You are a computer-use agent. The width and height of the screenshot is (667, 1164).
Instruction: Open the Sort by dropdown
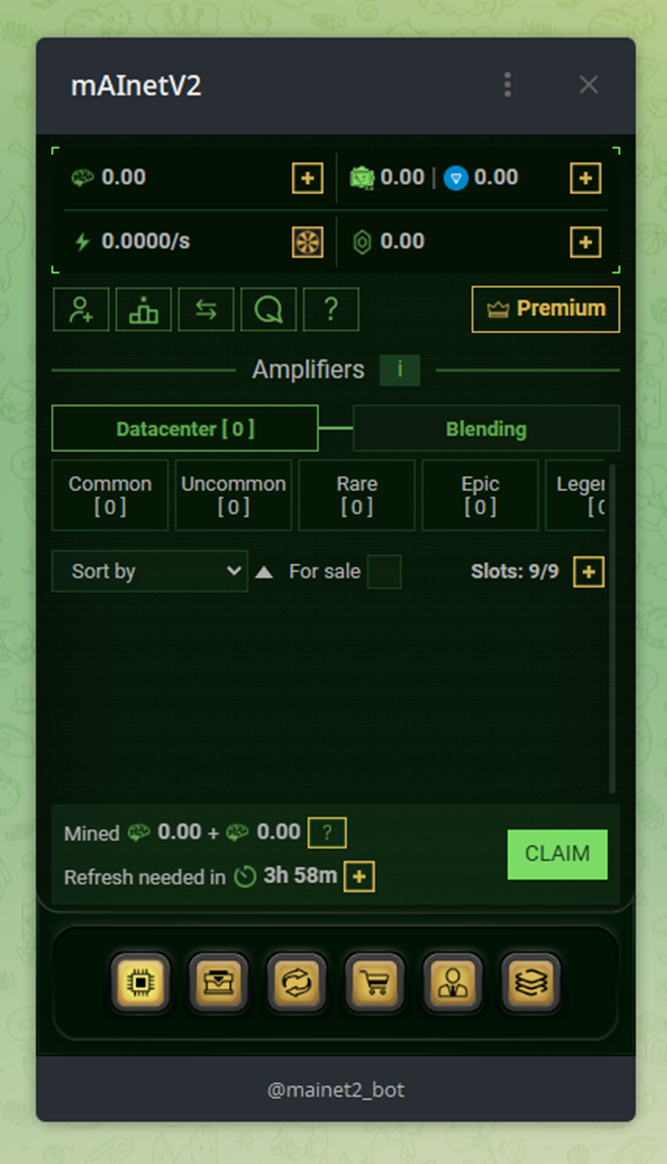[150, 571]
